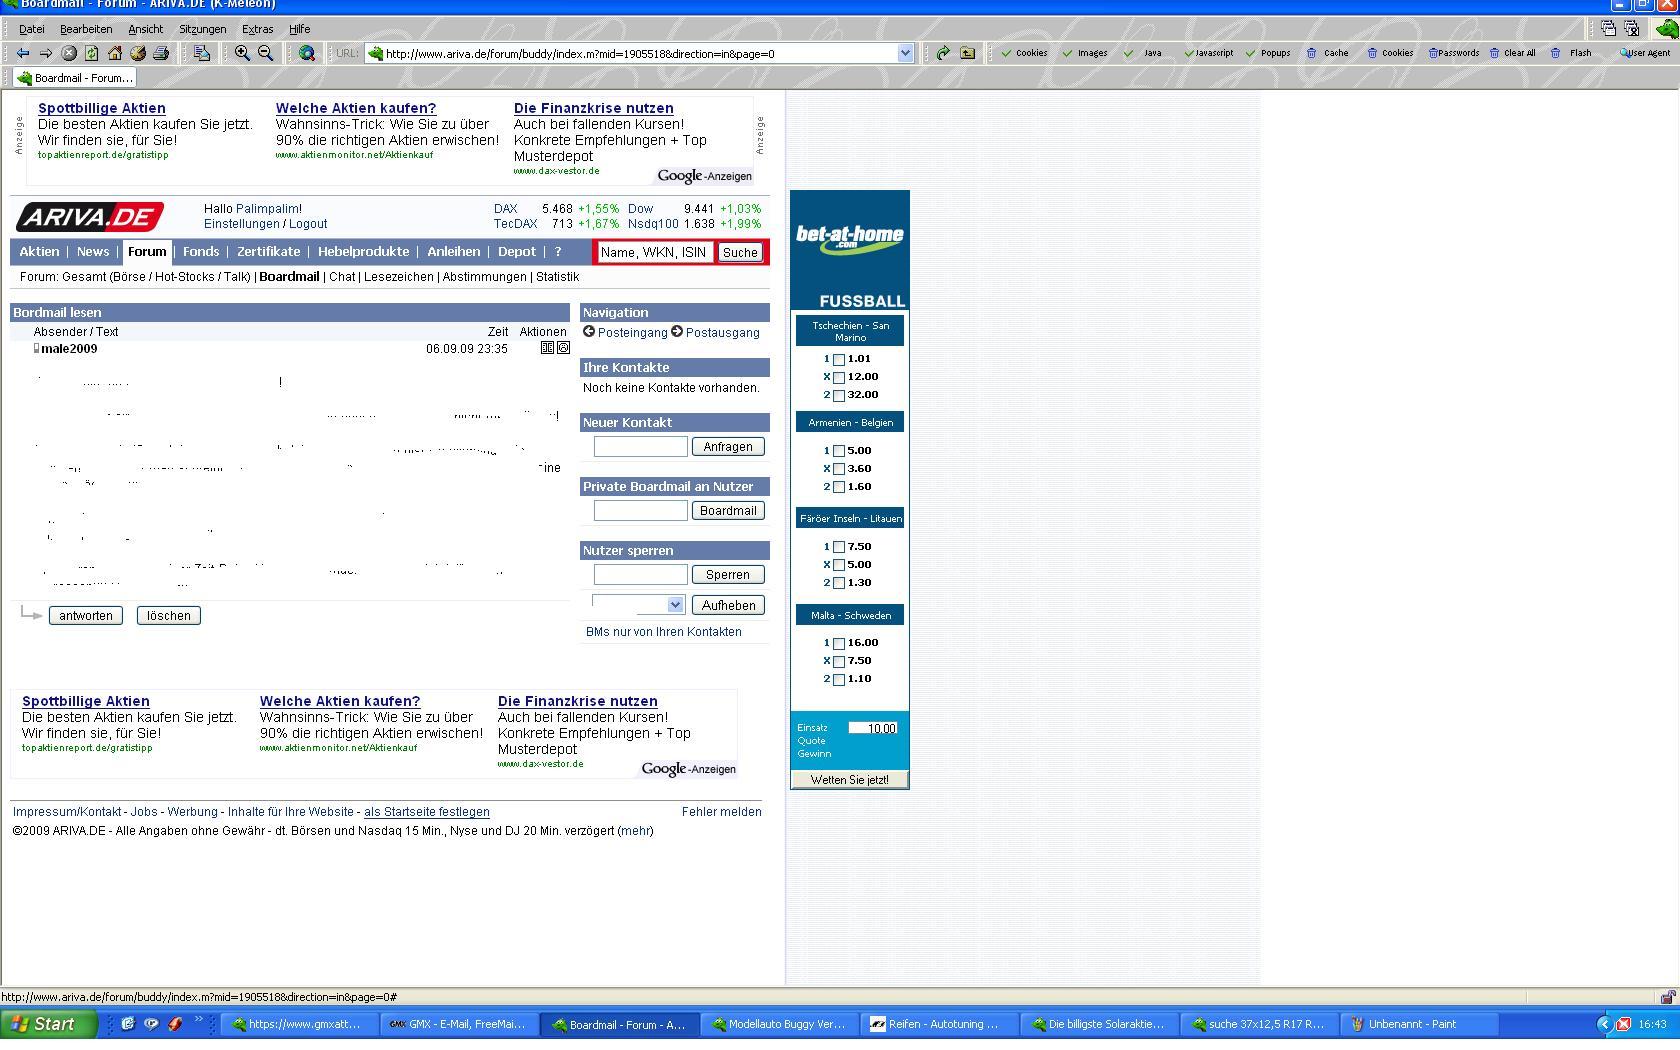Open the Extras menu
The height and width of the screenshot is (1050, 1680).
pyautogui.click(x=257, y=29)
